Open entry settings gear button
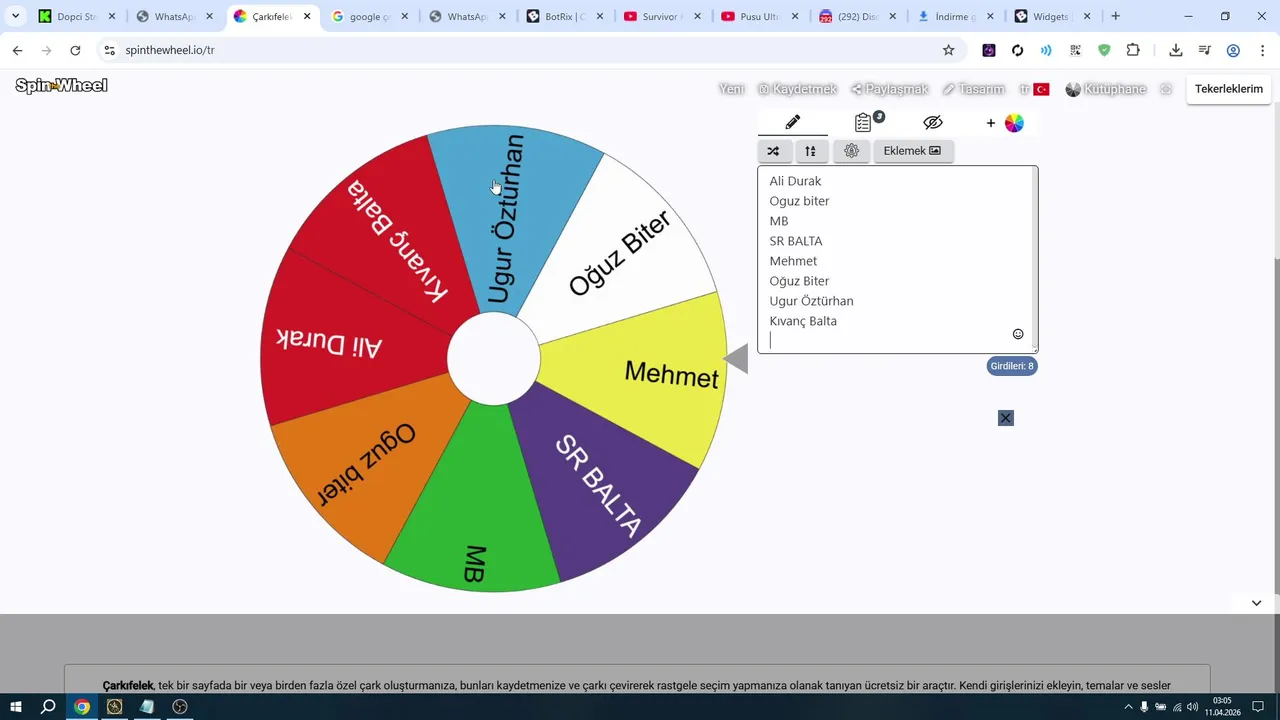This screenshot has width=1280, height=720. (x=852, y=151)
